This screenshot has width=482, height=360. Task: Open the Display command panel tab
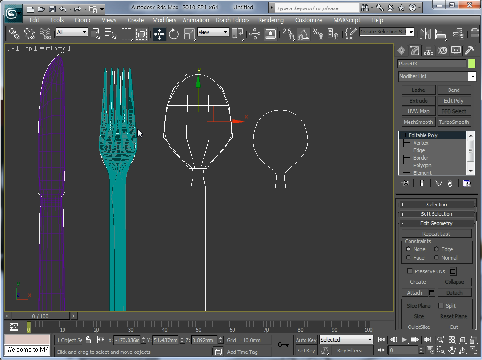456,51
